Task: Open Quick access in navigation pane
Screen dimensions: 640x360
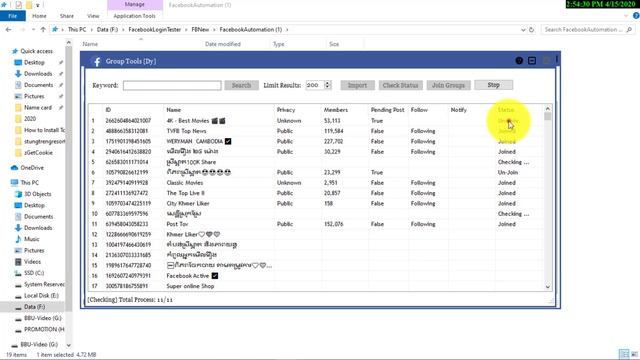Action: click(x=36, y=51)
